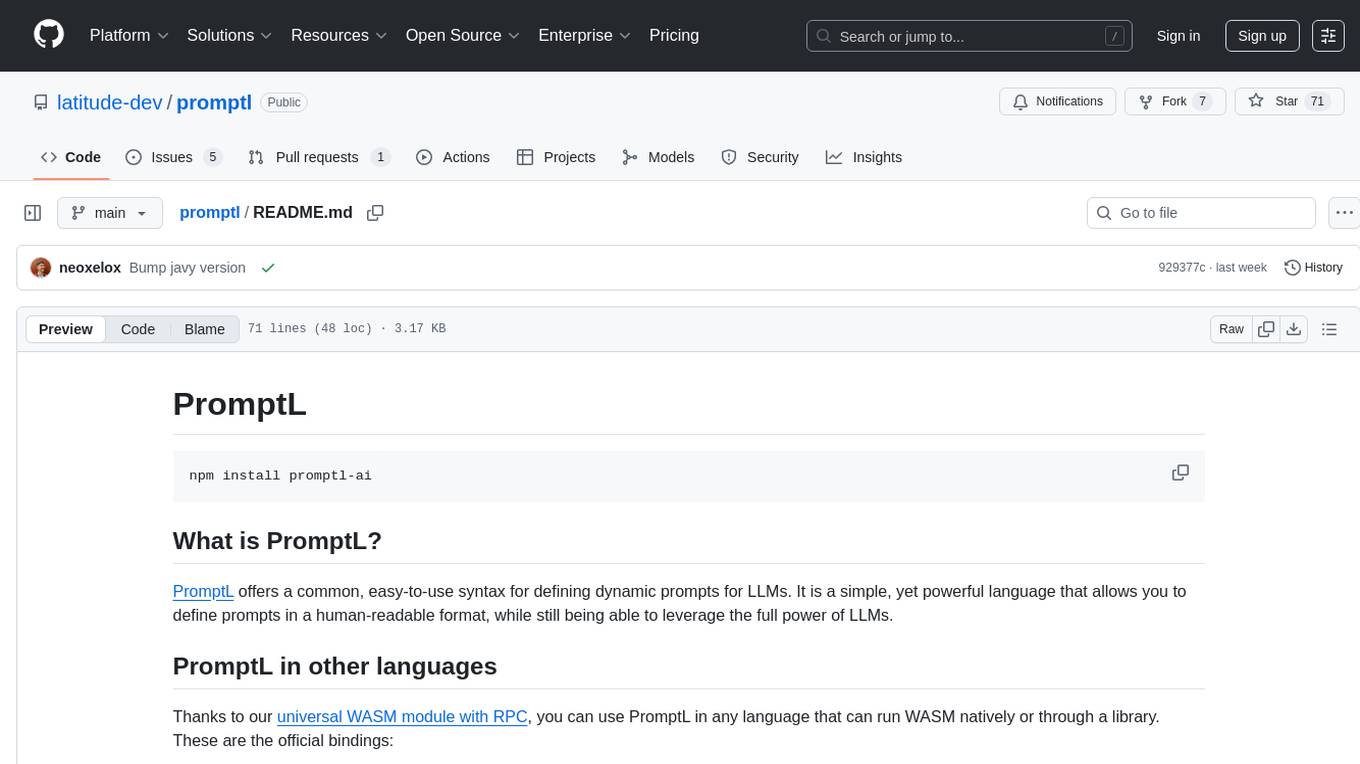Open the universal WASM module with RPC link
This screenshot has width=1360, height=764.
pyautogui.click(x=402, y=716)
